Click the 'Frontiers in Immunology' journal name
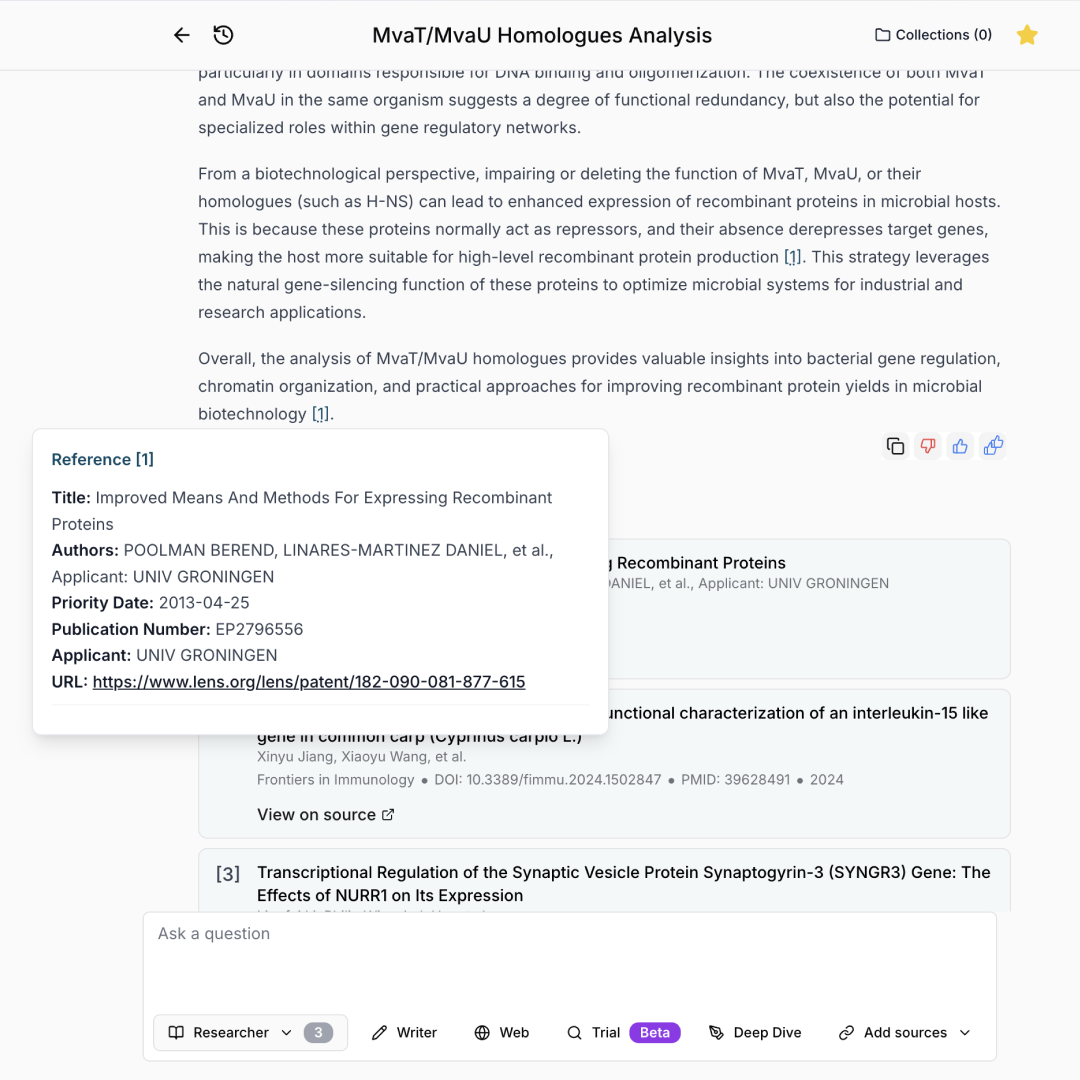Screen dimensions: 1080x1080 click(335, 780)
